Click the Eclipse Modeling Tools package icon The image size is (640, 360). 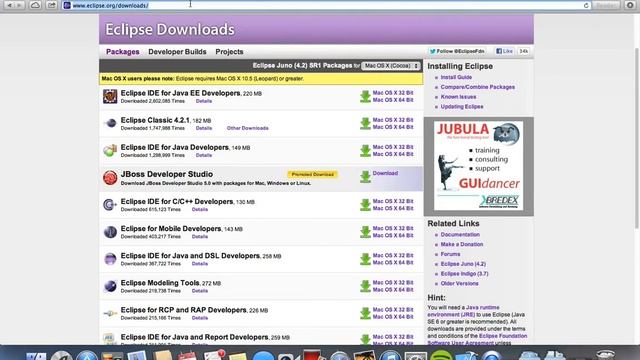tap(110, 286)
